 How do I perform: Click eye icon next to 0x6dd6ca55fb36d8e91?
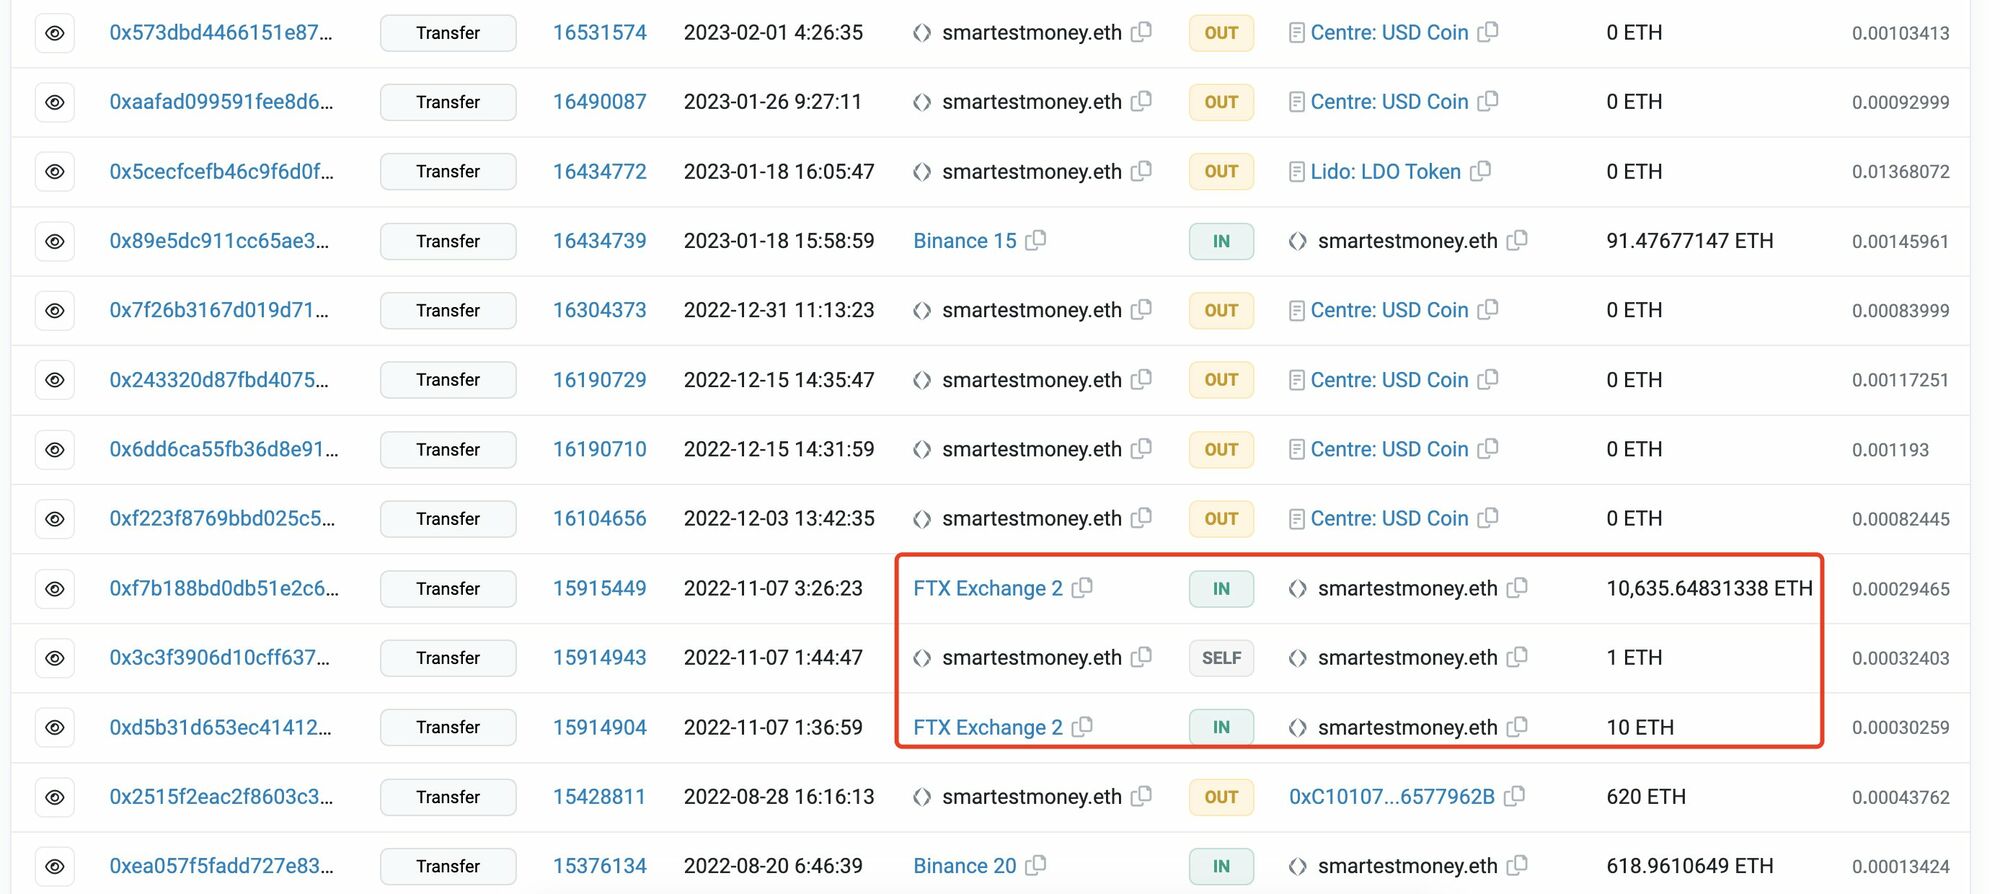(55, 450)
